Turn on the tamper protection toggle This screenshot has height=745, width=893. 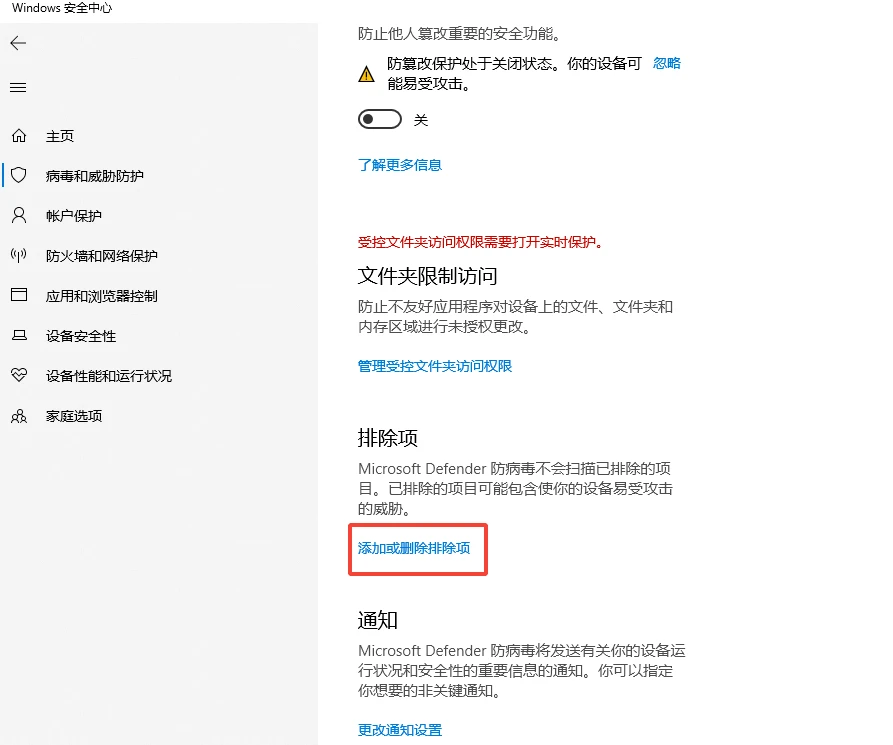(x=380, y=119)
